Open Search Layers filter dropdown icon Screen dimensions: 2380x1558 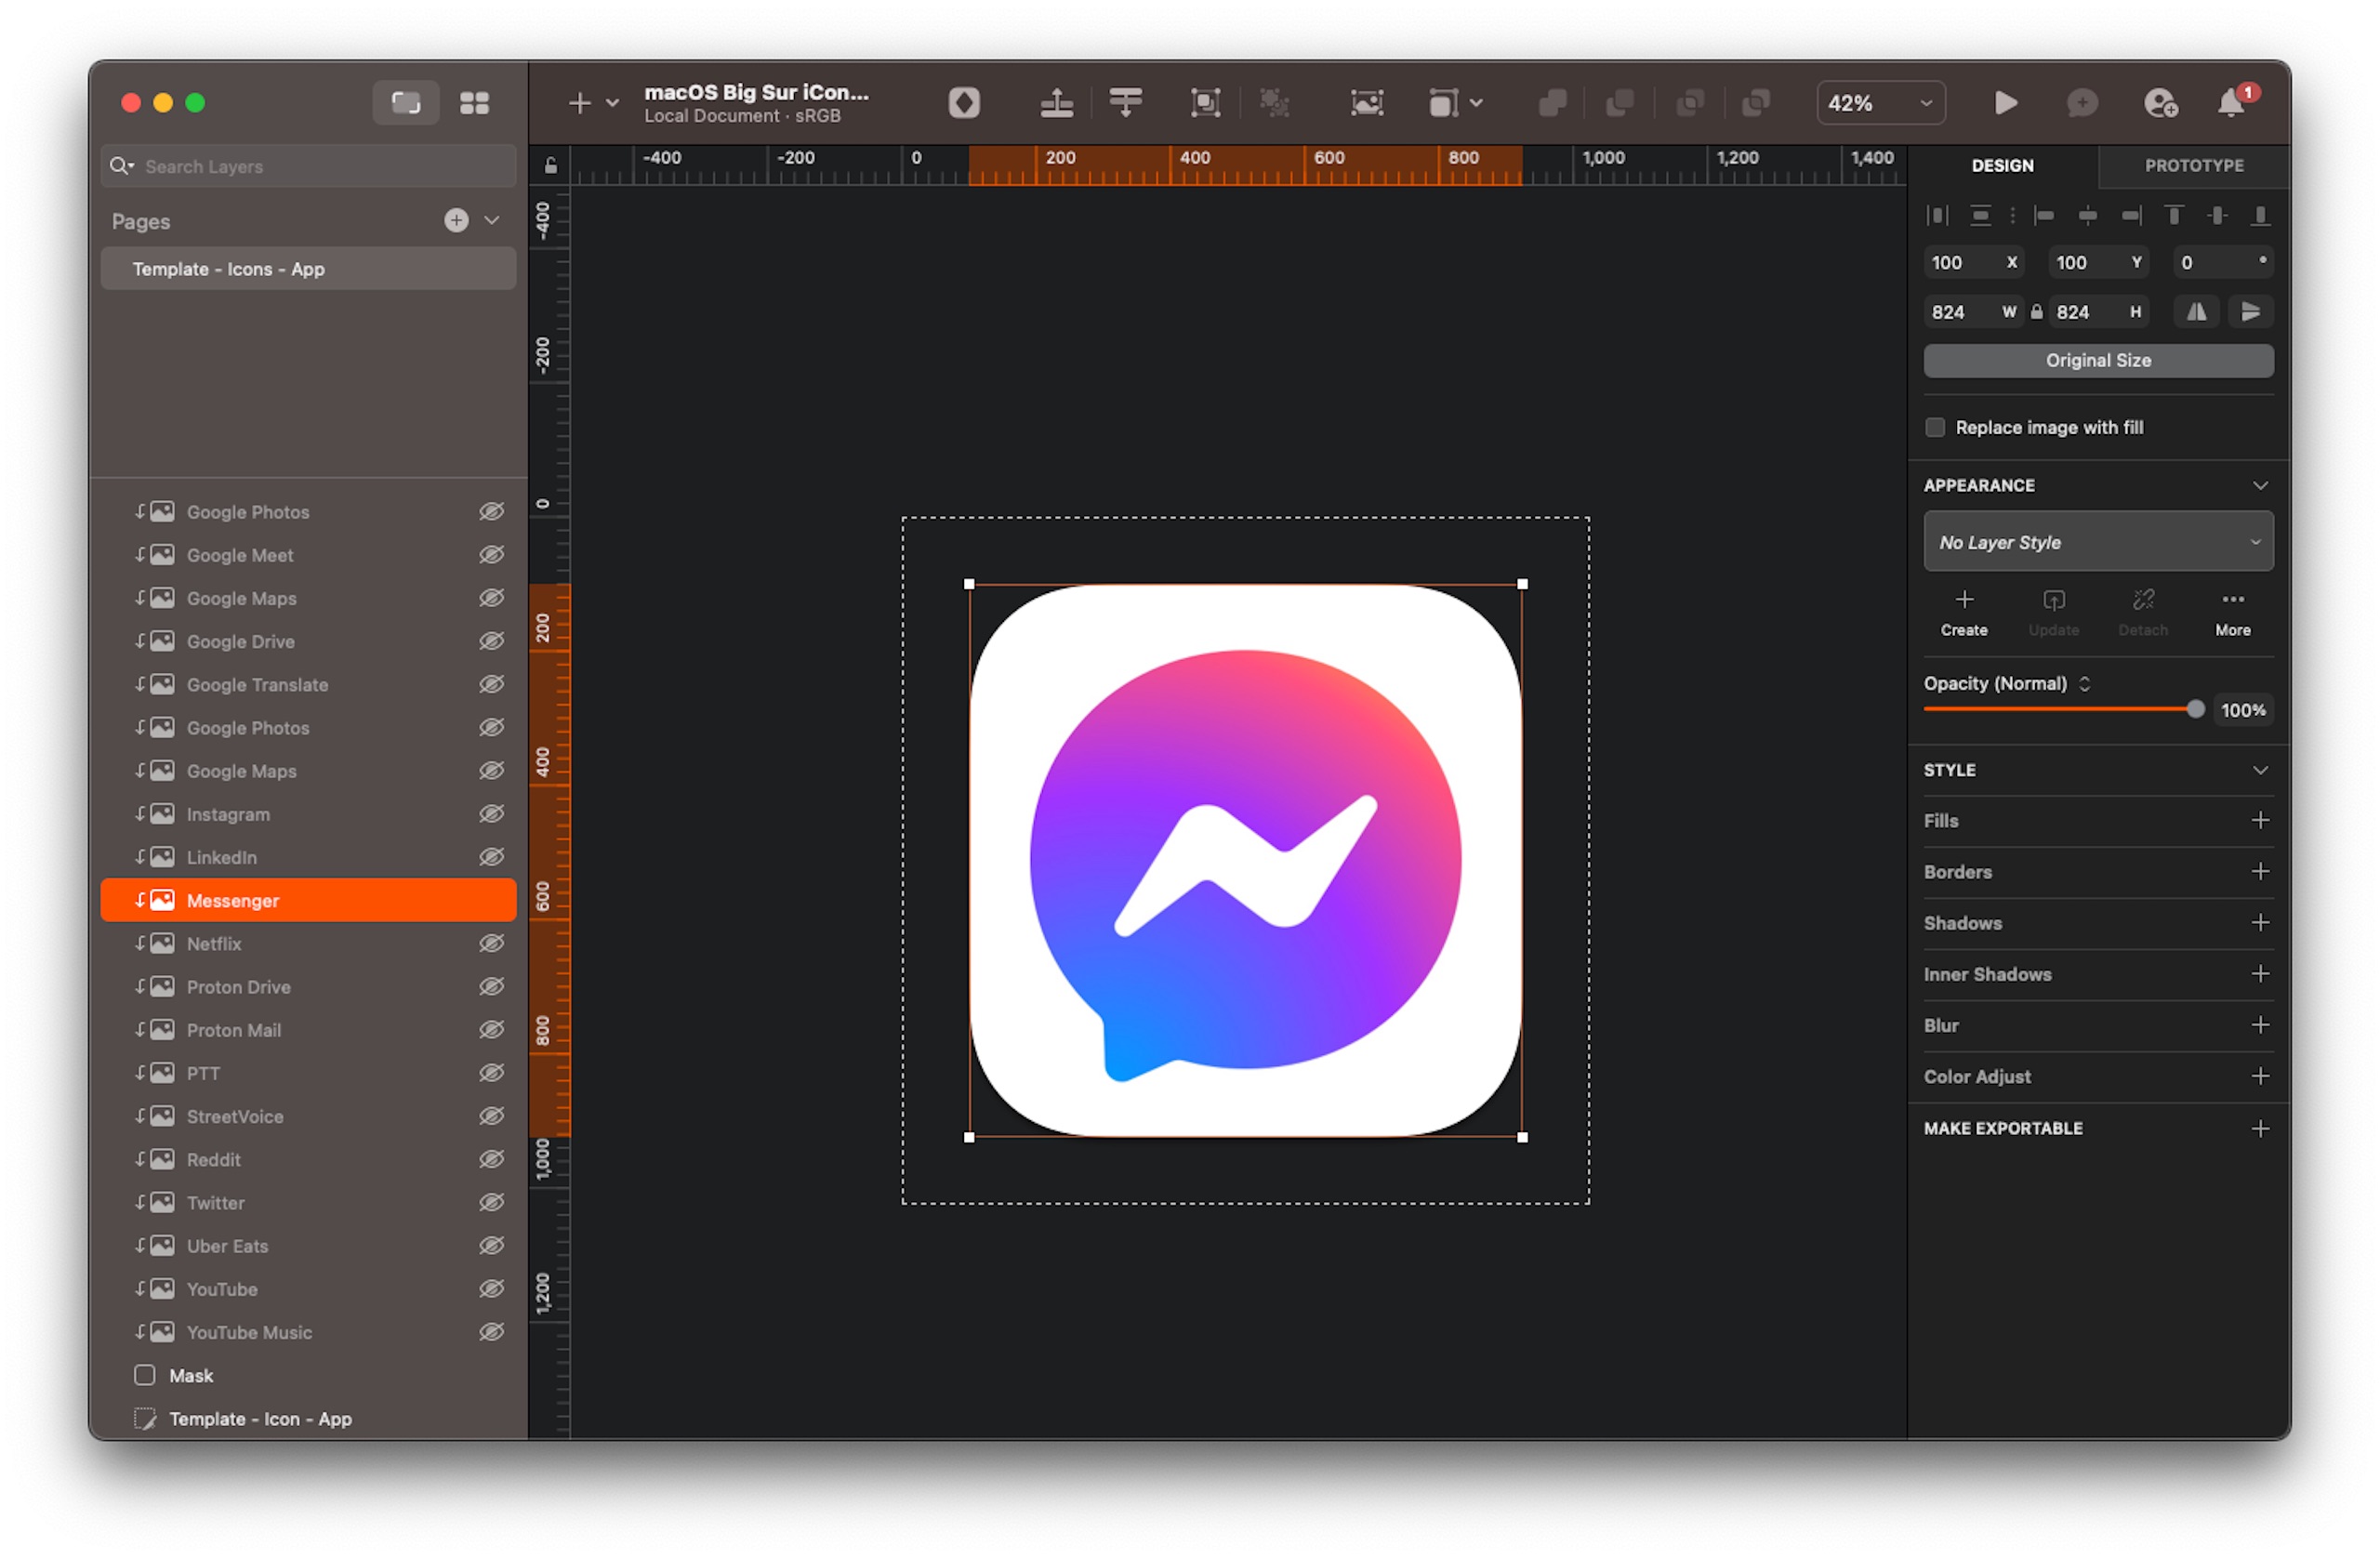(122, 166)
